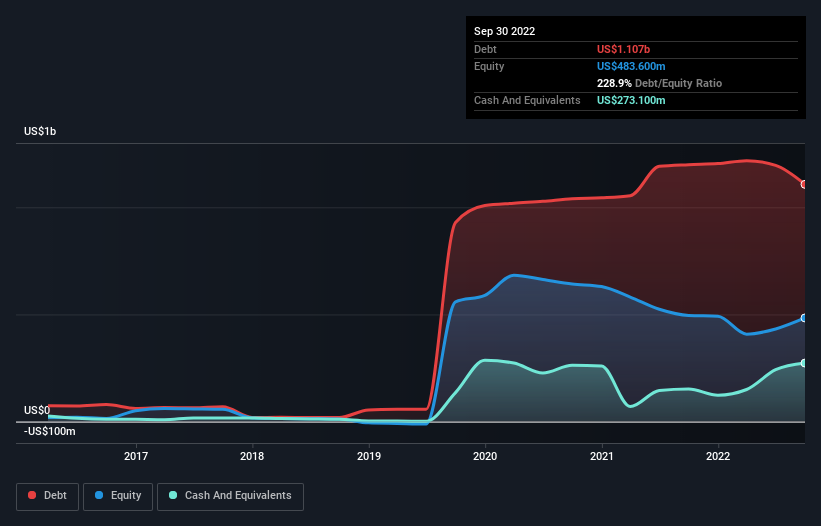Click the -US$100m y-axis label
Viewport: 821px width, 526px height.
pyautogui.click(x=50, y=431)
